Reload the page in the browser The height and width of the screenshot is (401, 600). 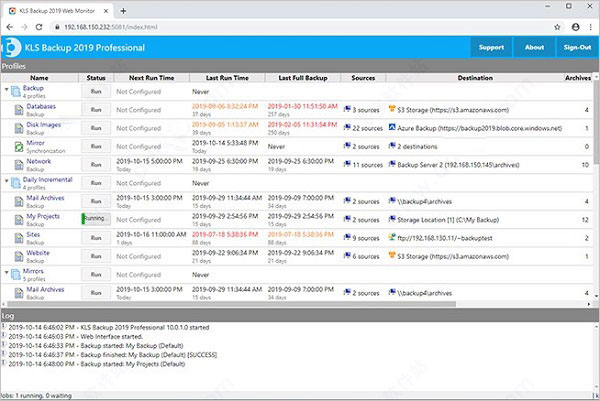point(39,27)
